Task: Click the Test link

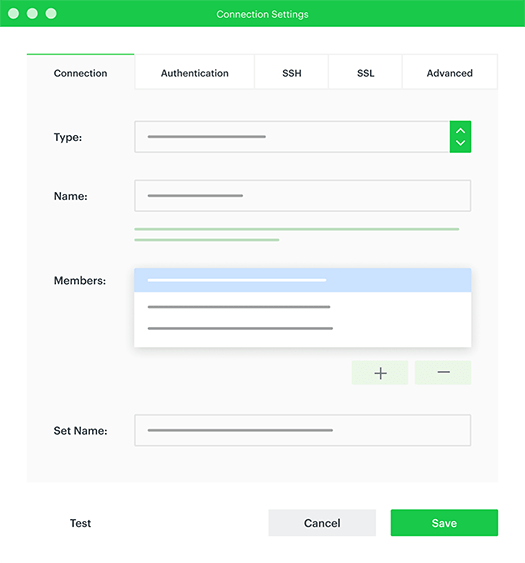Action: 80,523
